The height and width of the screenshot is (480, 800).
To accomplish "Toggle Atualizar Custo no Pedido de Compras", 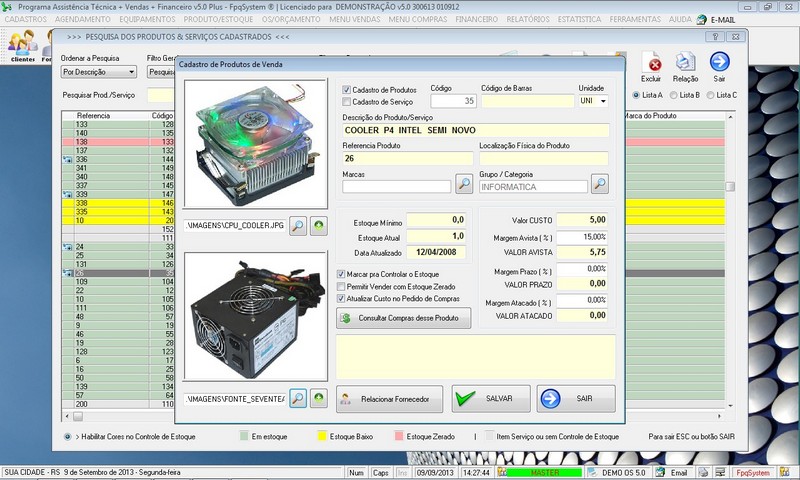I will click(341, 299).
